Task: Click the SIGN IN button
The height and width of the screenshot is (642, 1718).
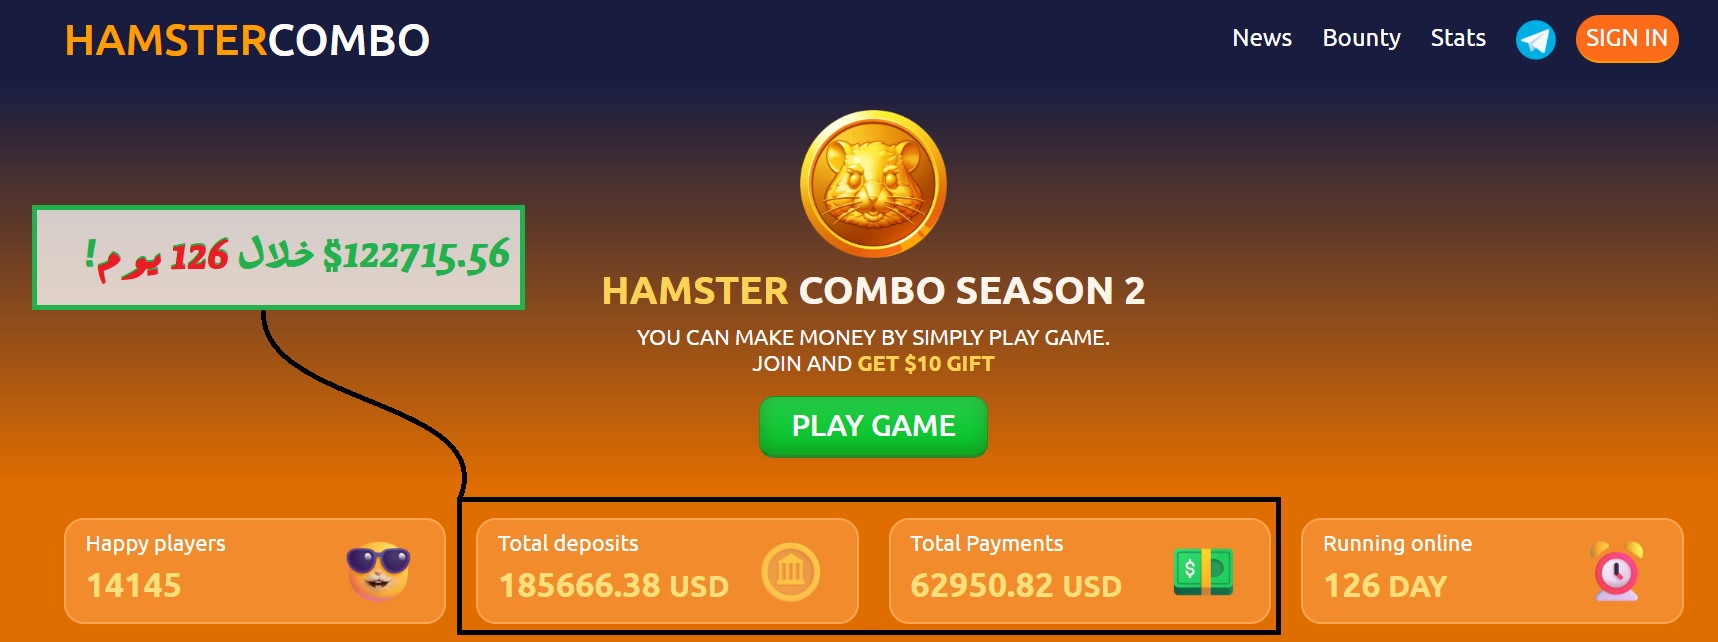Action: tap(1627, 39)
